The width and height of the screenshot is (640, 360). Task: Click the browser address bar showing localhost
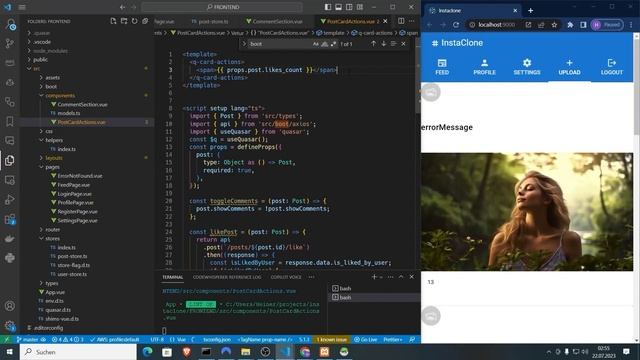tap(496, 25)
